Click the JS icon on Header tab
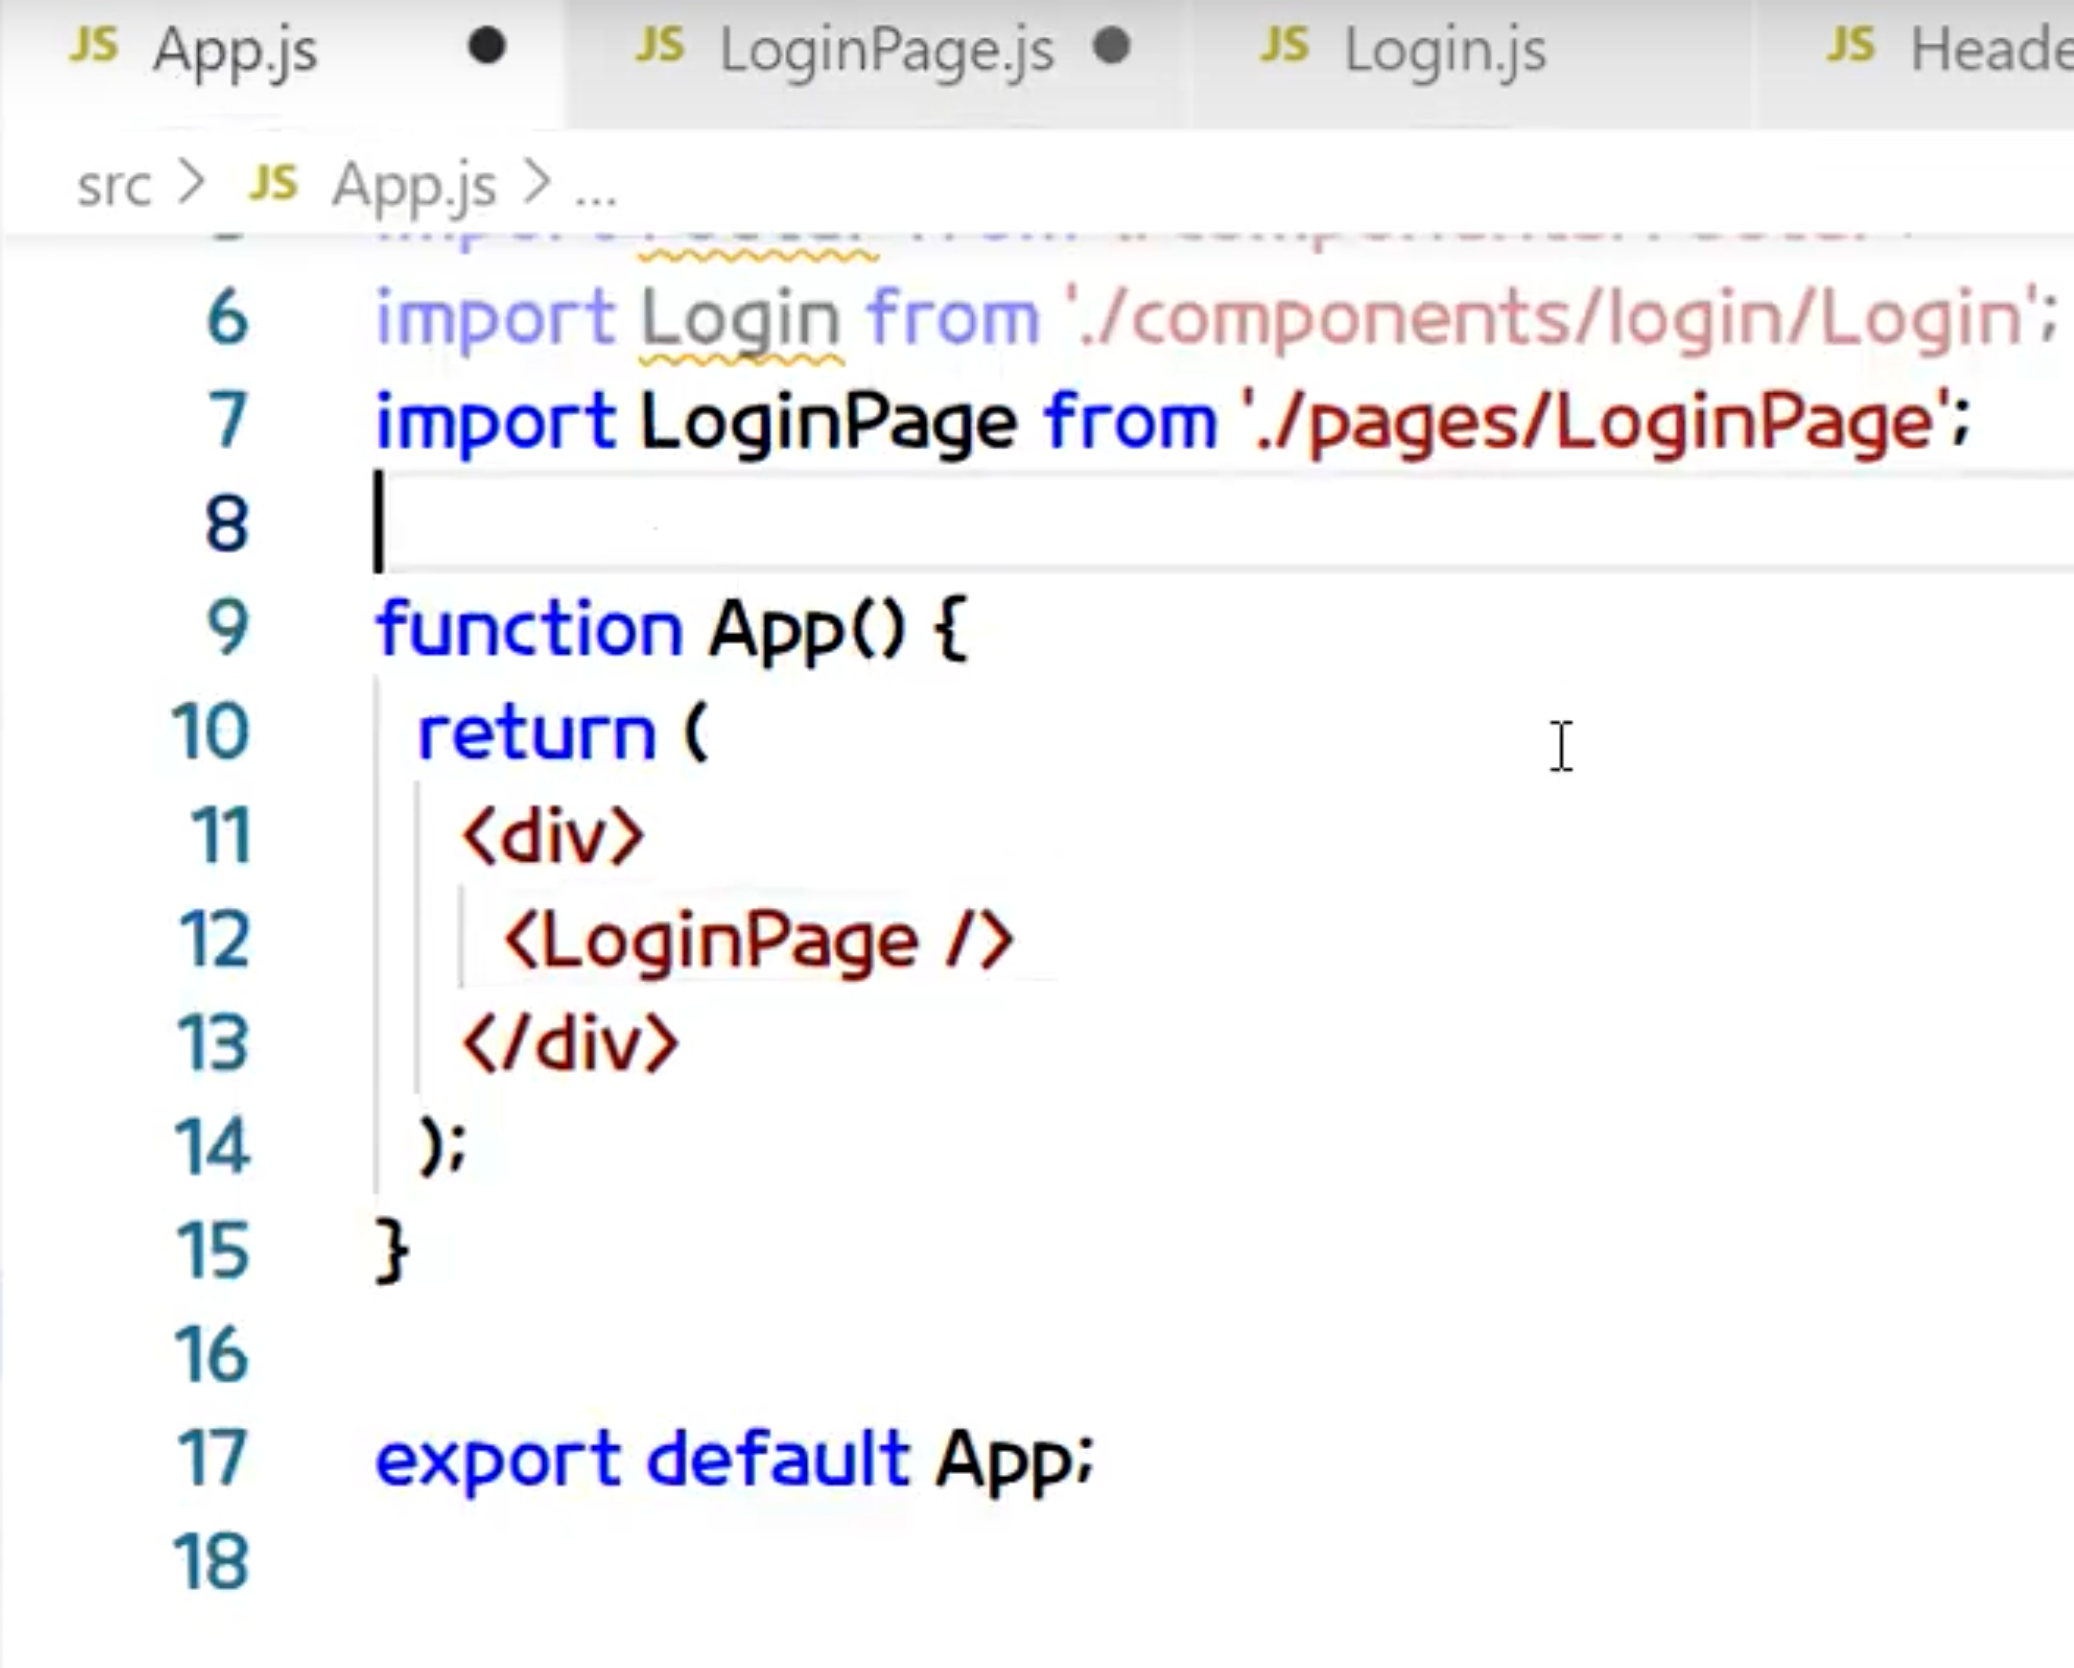Image resolution: width=2074 pixels, height=1668 pixels. [x=1851, y=47]
